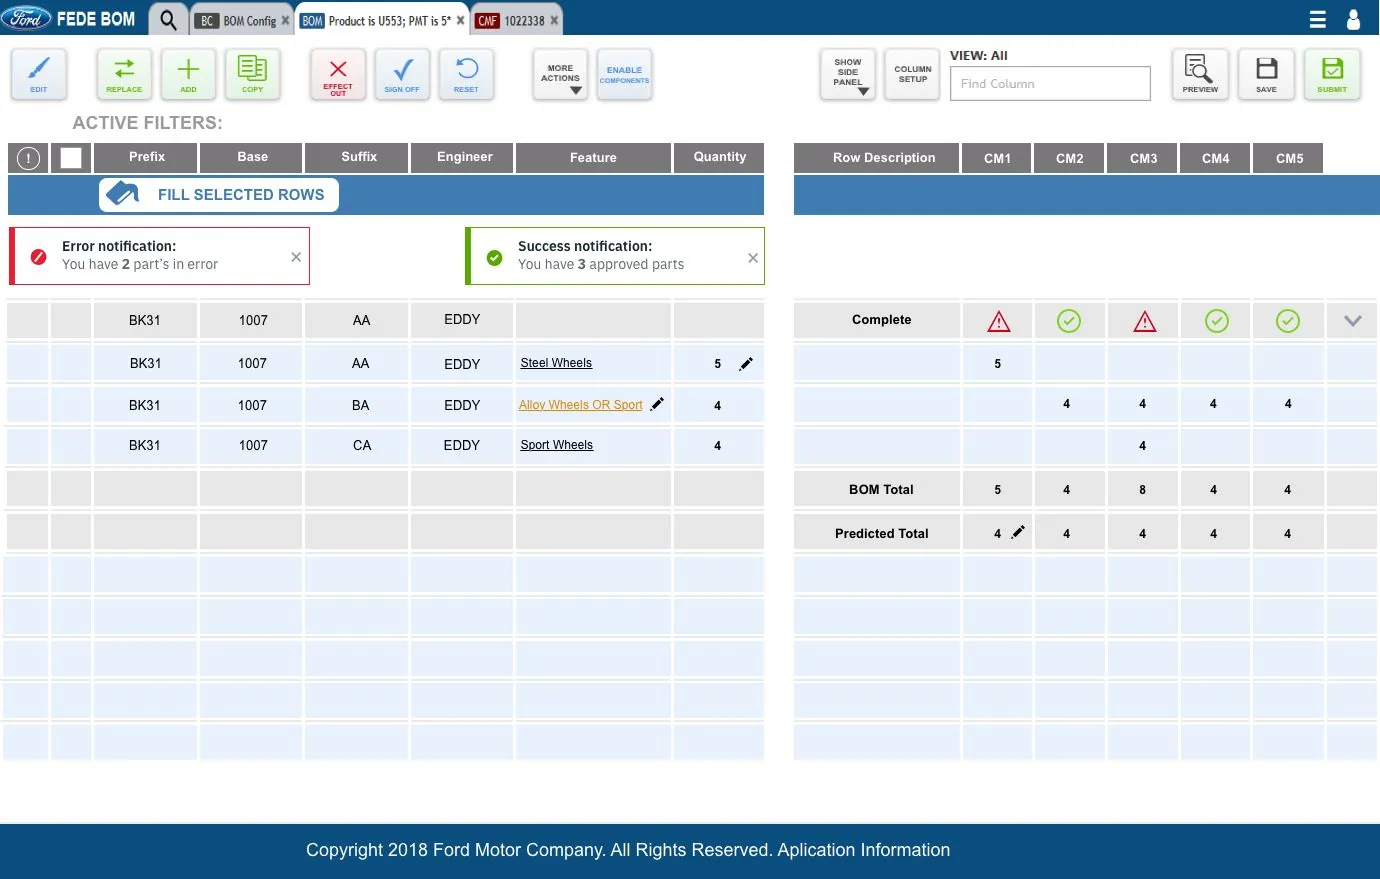
Task: Click the BOM Total CM3 value 8
Action: tap(1142, 490)
